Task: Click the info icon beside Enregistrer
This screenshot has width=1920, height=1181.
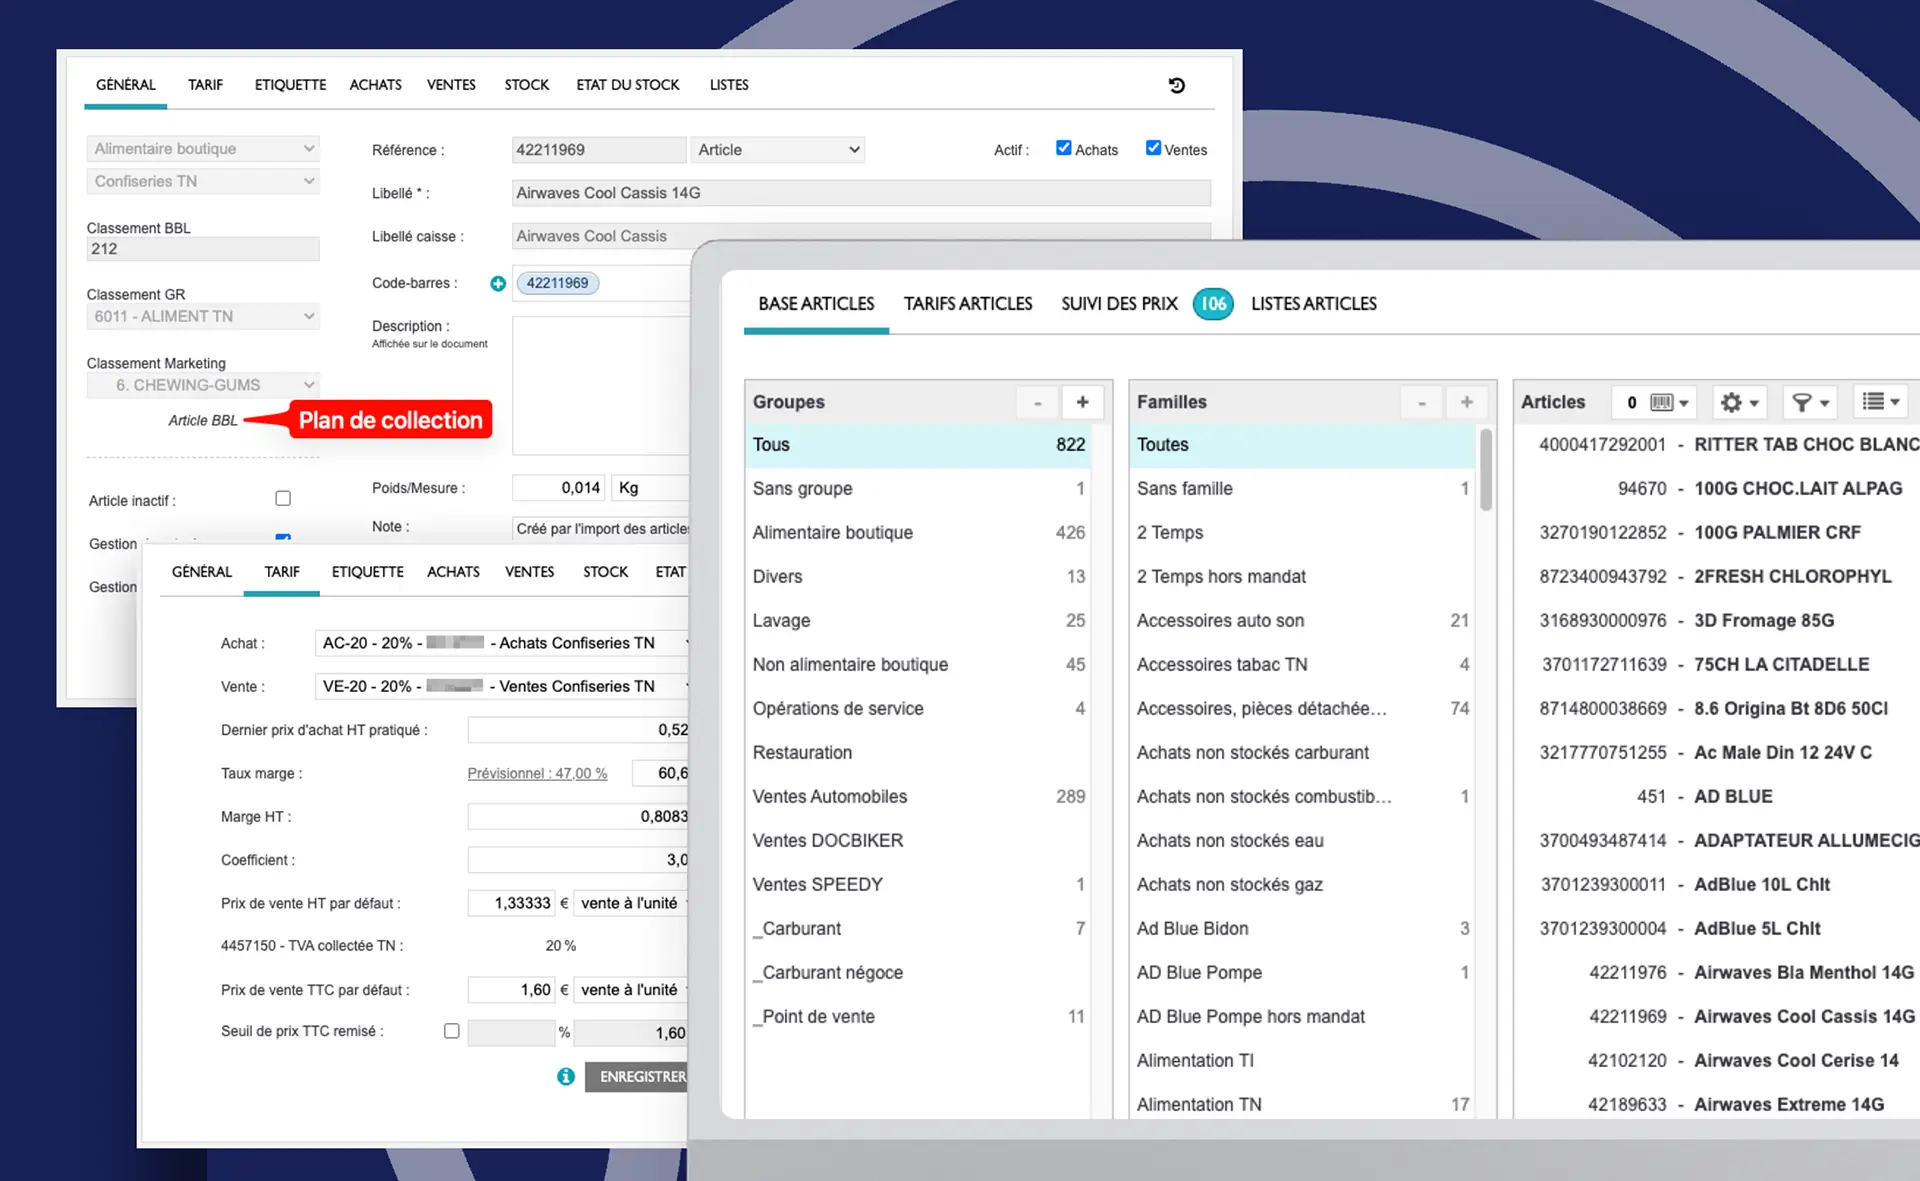Action: pos(566,1077)
